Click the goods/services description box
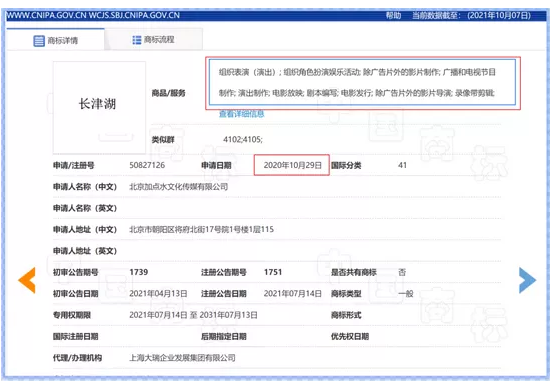This screenshot has width=550, height=383. point(362,82)
